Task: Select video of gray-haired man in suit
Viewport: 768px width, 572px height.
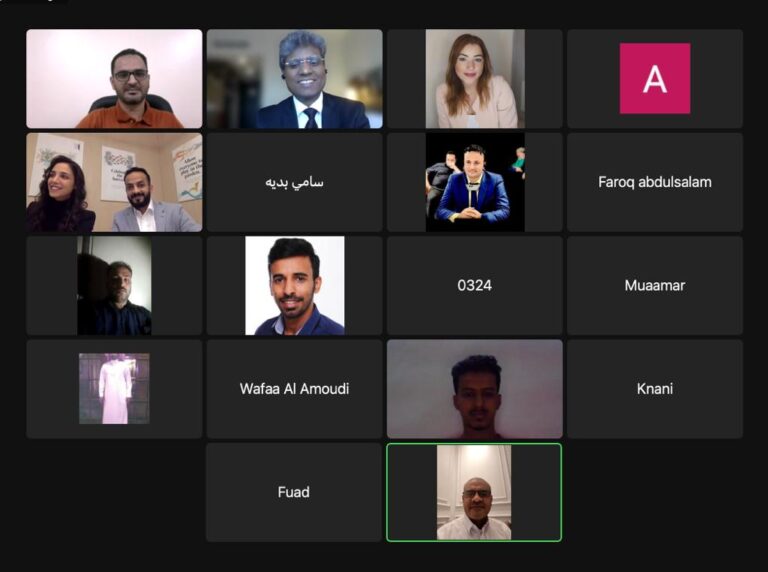Action: pyautogui.click(x=294, y=79)
